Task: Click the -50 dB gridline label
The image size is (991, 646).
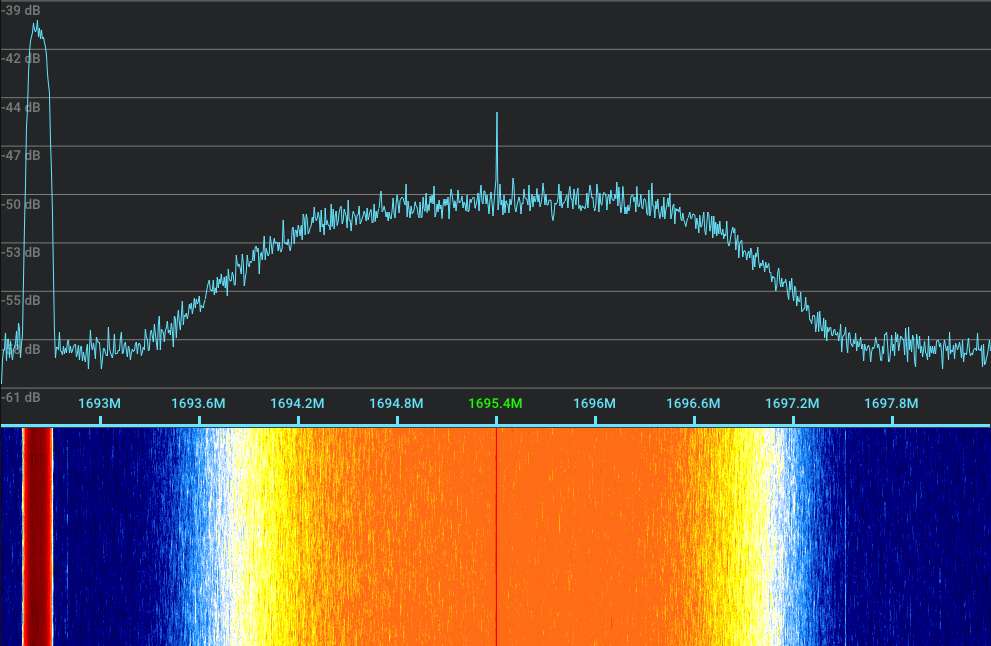Action: [18, 203]
